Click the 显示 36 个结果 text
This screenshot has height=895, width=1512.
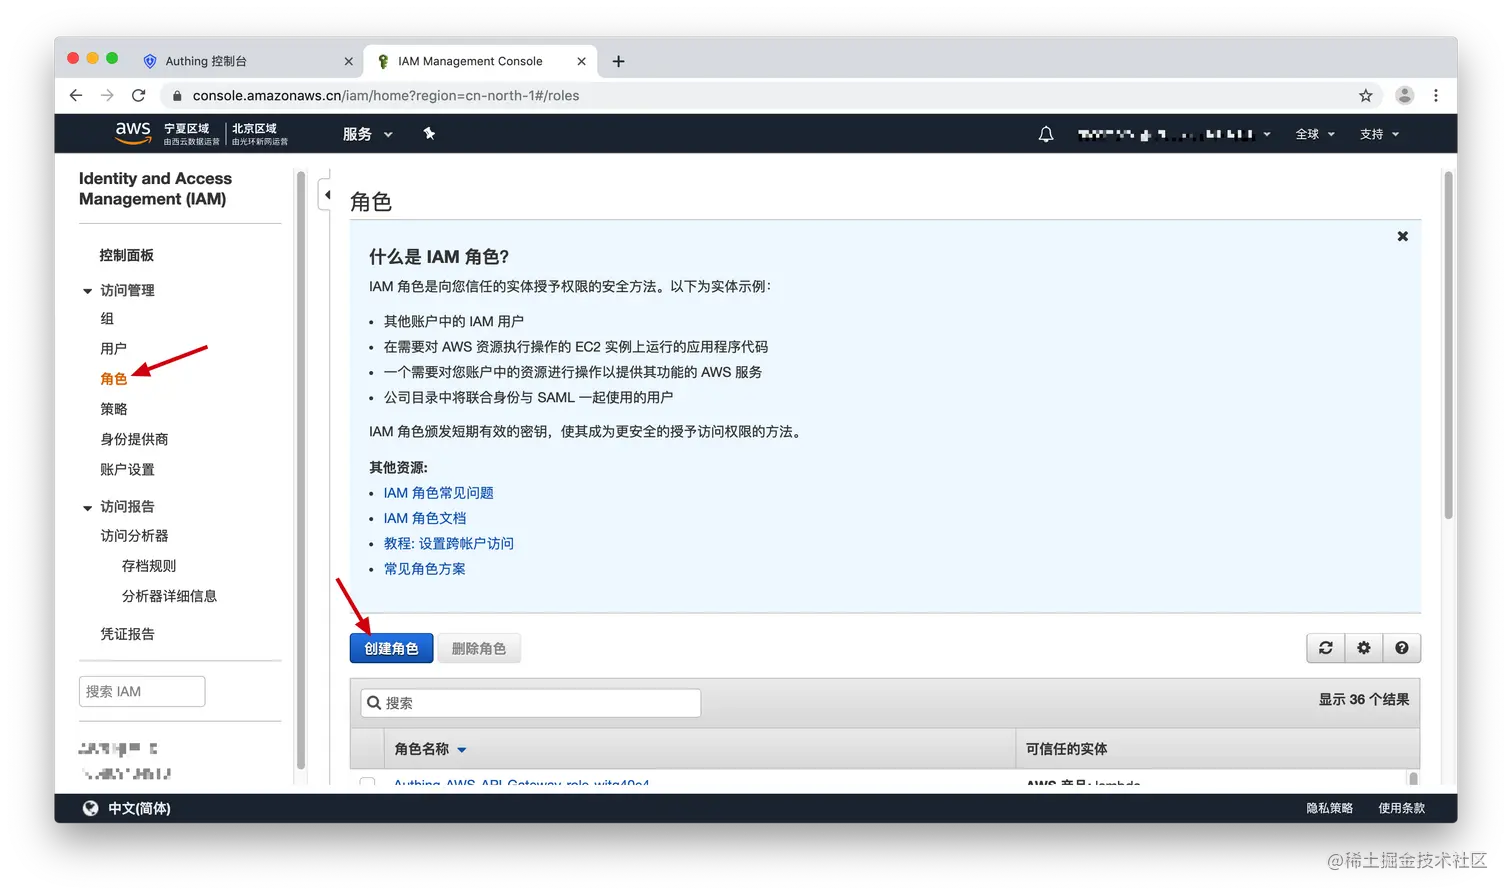(x=1363, y=699)
